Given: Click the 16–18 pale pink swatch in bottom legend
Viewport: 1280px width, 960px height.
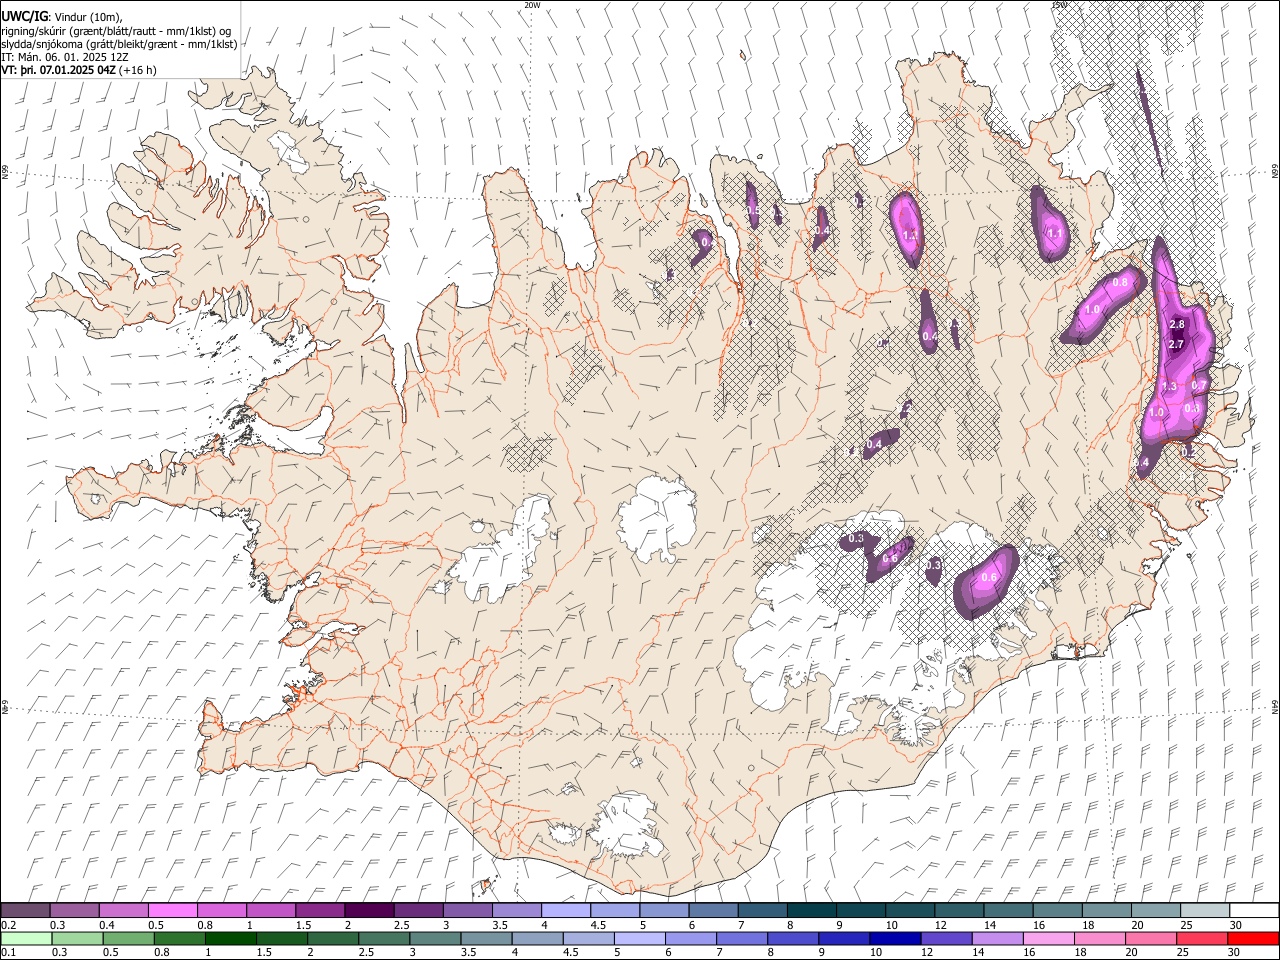Looking at the screenshot, I should 1048,938.
